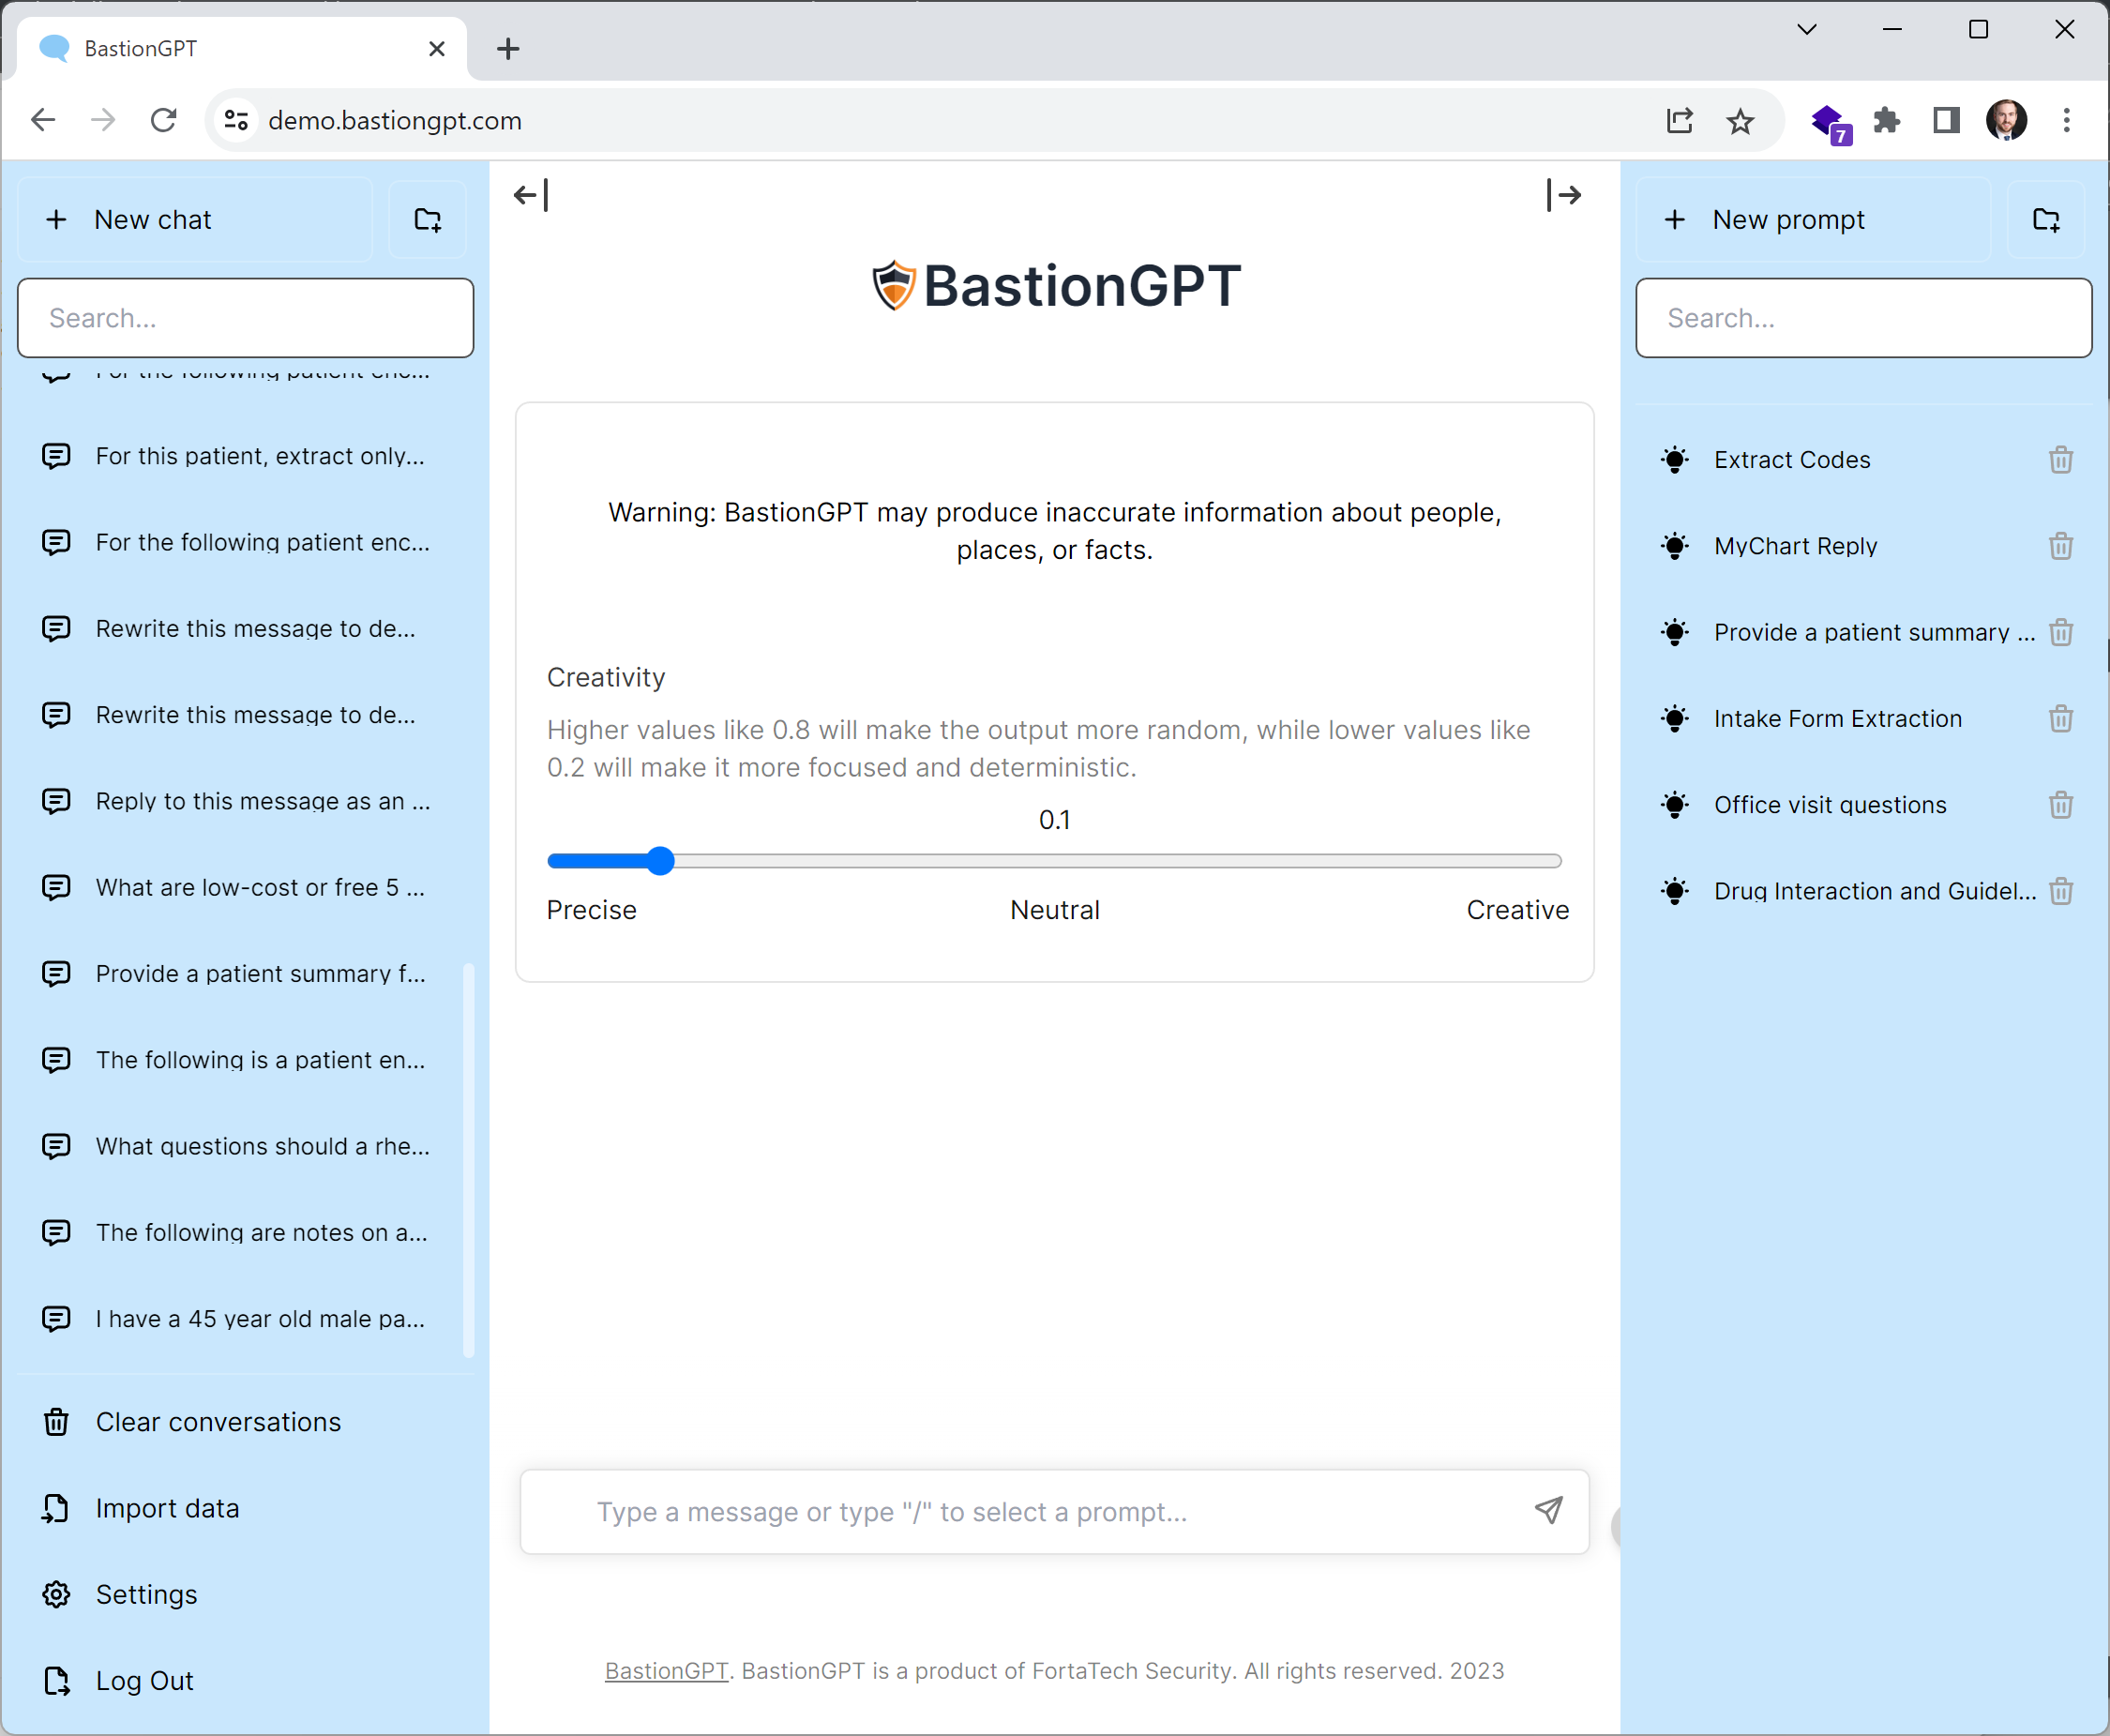Image resolution: width=2110 pixels, height=1736 pixels.
Task: Open chat 'What are low-cost or free 5 ...'
Action: pos(240,887)
